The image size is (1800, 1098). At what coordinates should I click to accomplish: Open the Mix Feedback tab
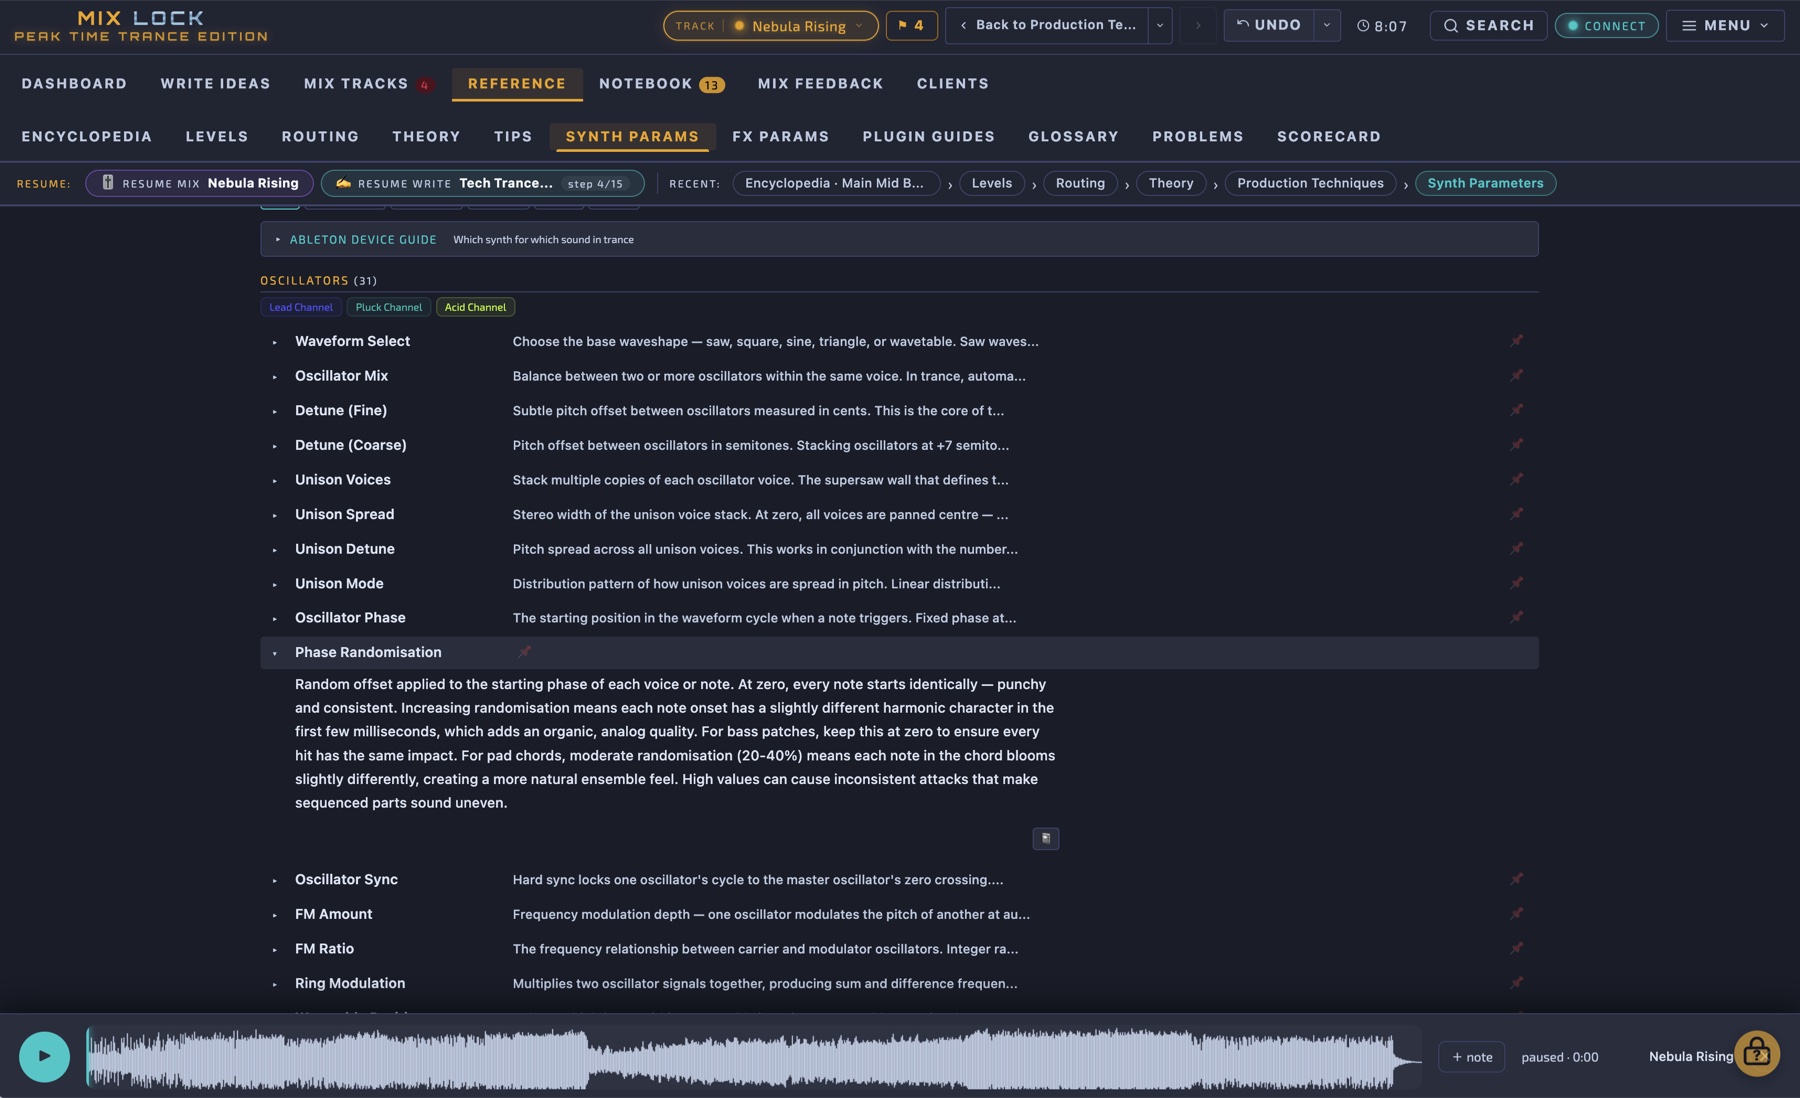pos(820,84)
